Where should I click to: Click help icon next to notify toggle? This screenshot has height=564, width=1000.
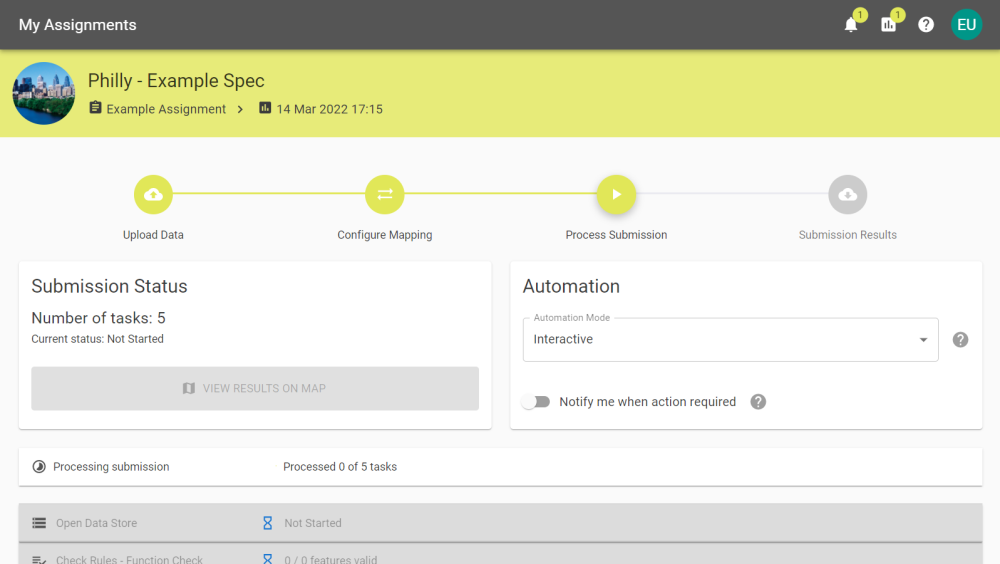[758, 402]
